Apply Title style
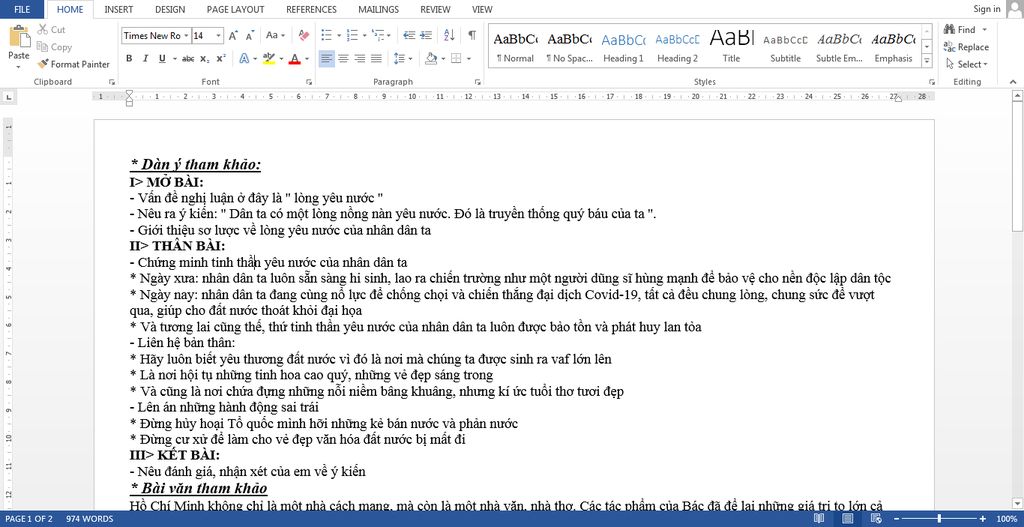This screenshot has height=527, width=1024. pyautogui.click(x=731, y=46)
